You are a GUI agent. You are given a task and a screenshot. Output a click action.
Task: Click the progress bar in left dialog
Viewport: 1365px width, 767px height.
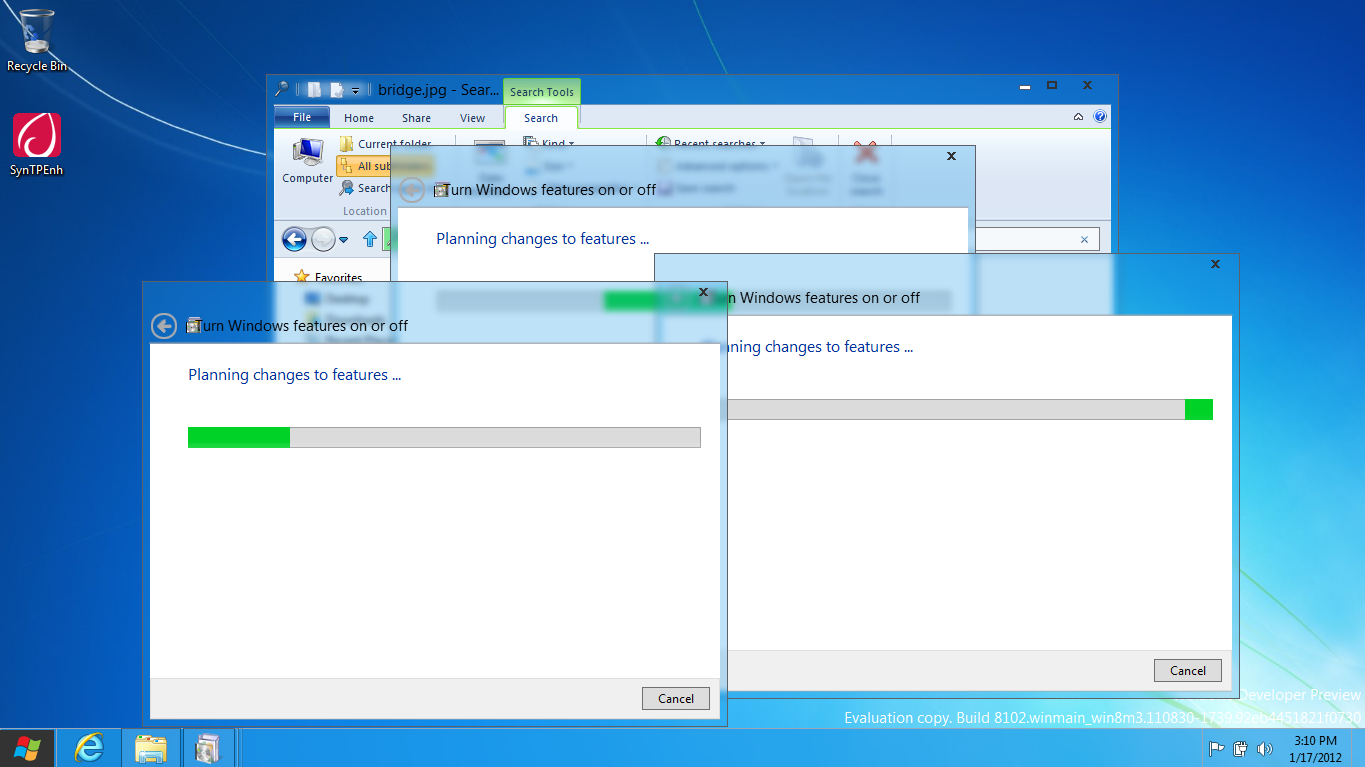[x=444, y=437]
